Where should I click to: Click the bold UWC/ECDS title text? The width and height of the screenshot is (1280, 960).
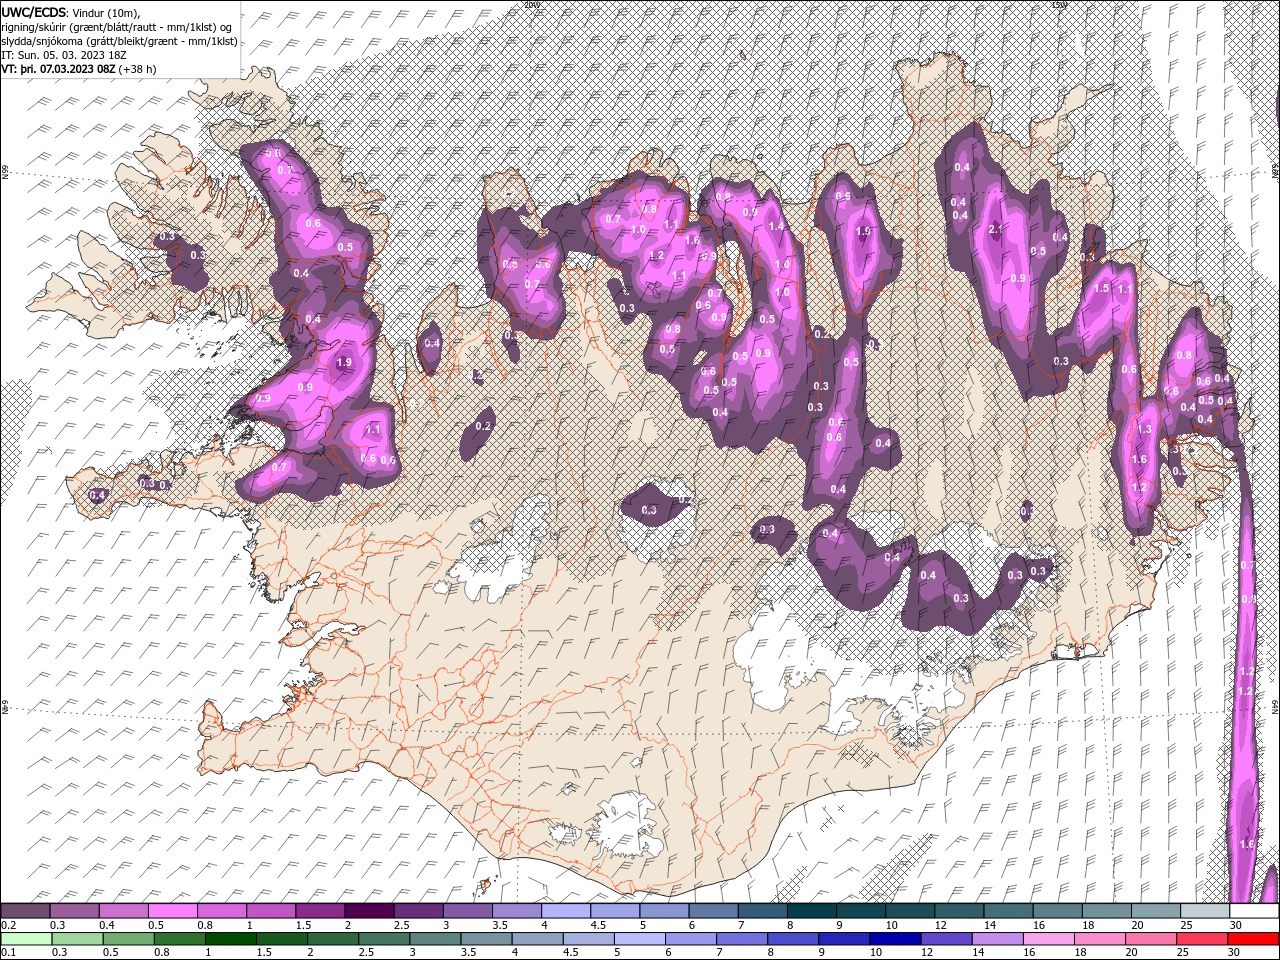coord(35,11)
